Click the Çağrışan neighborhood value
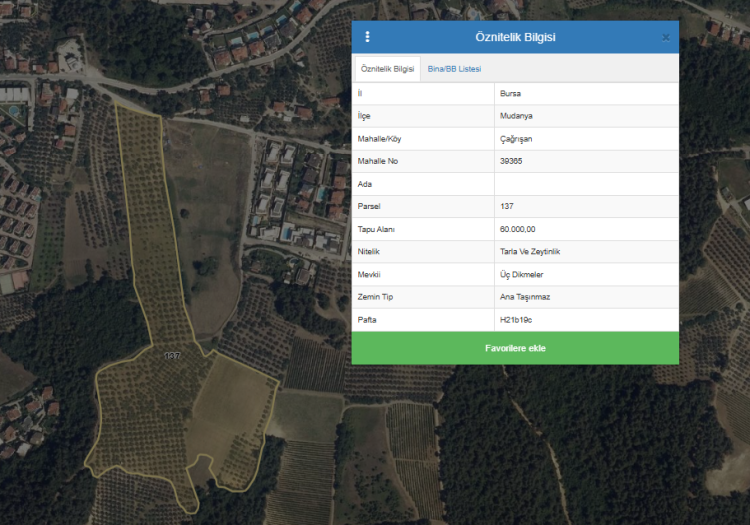 (516, 138)
